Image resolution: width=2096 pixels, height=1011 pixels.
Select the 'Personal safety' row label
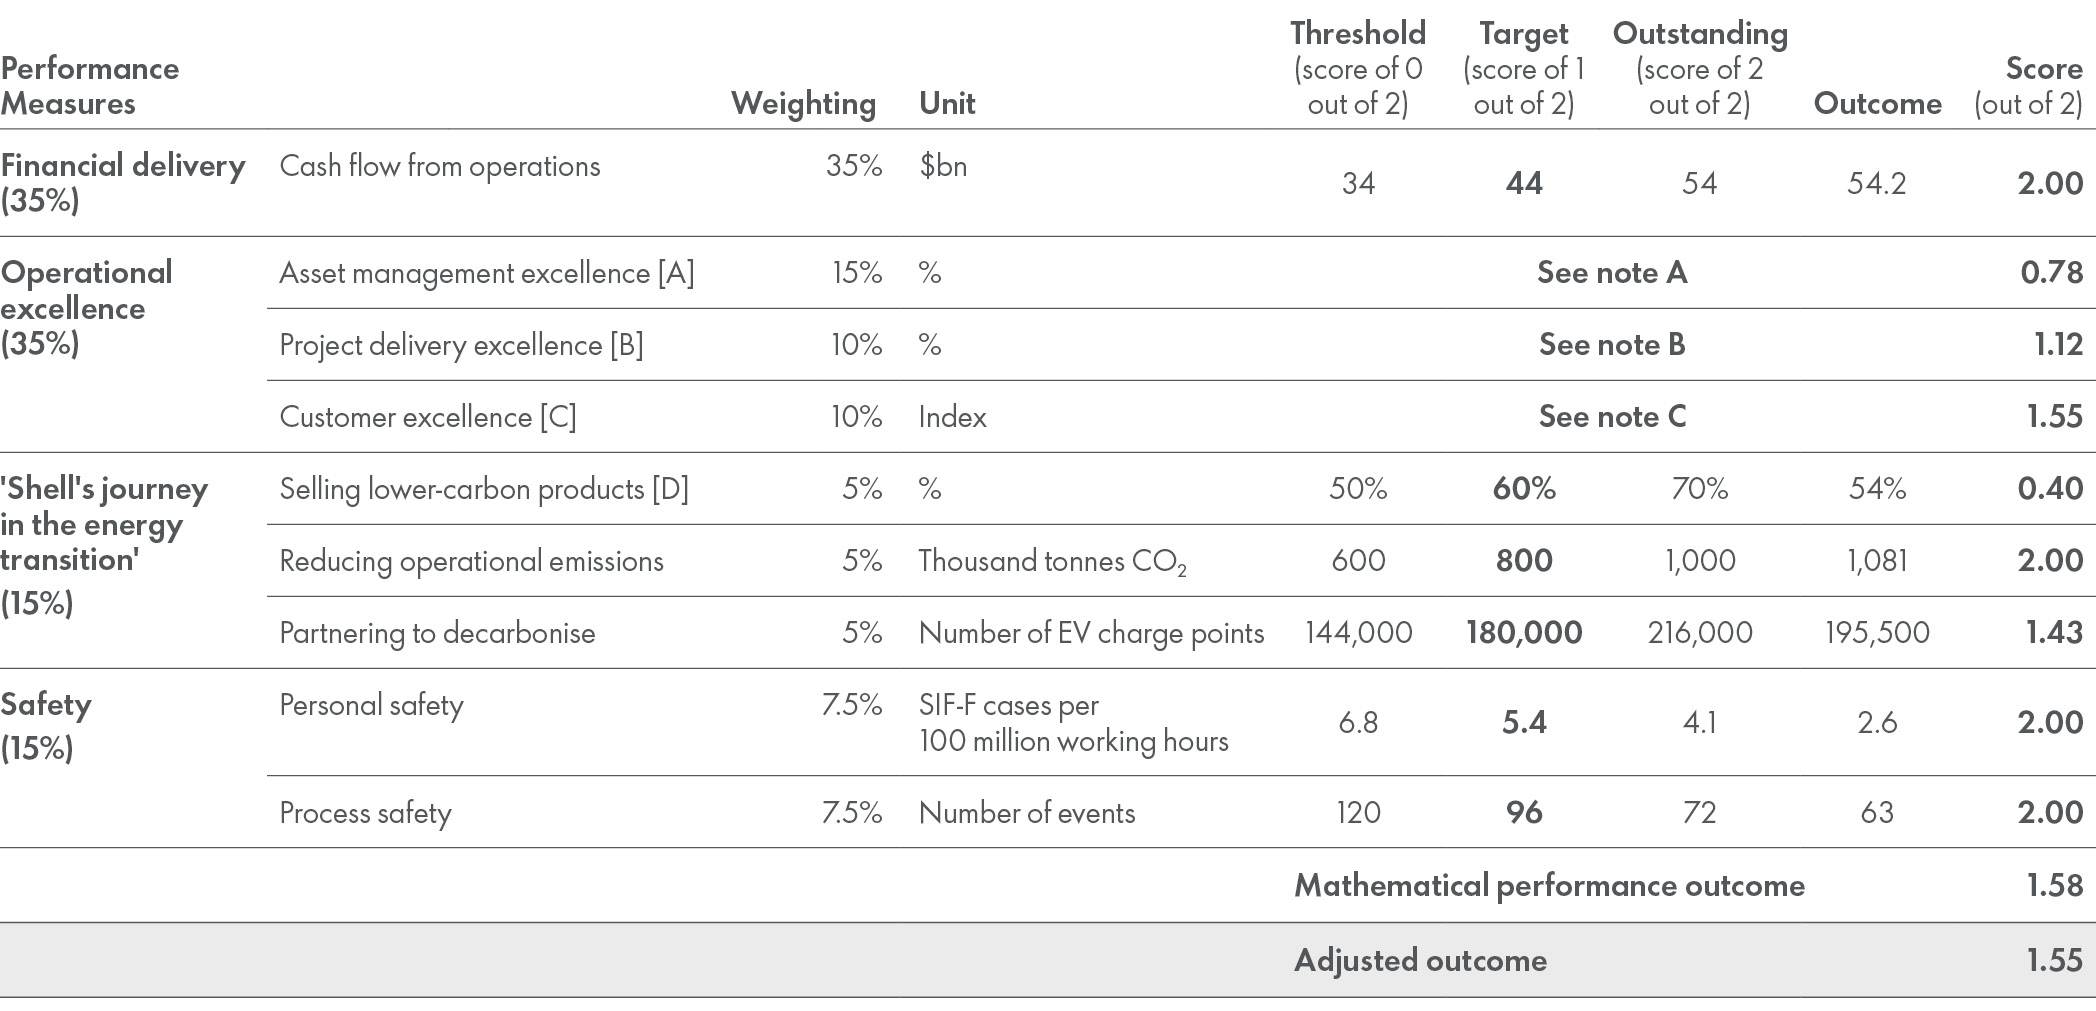[x=371, y=705]
